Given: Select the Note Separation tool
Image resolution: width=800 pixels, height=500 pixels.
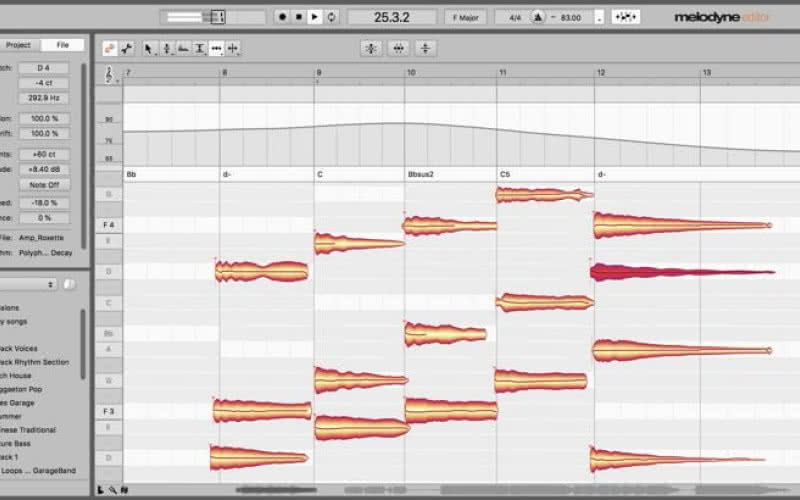Looking at the screenshot, I should point(233,48).
